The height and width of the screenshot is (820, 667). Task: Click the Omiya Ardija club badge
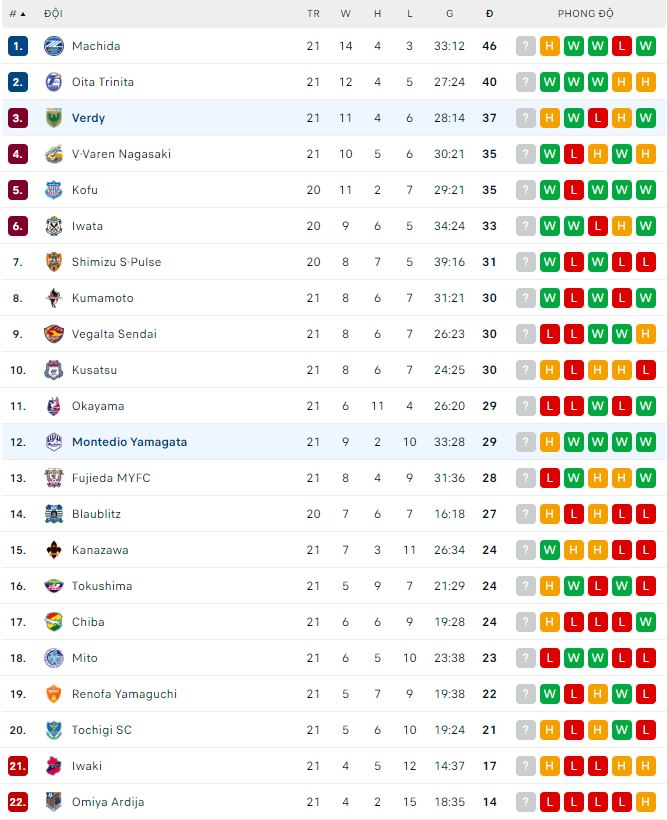coord(54,802)
